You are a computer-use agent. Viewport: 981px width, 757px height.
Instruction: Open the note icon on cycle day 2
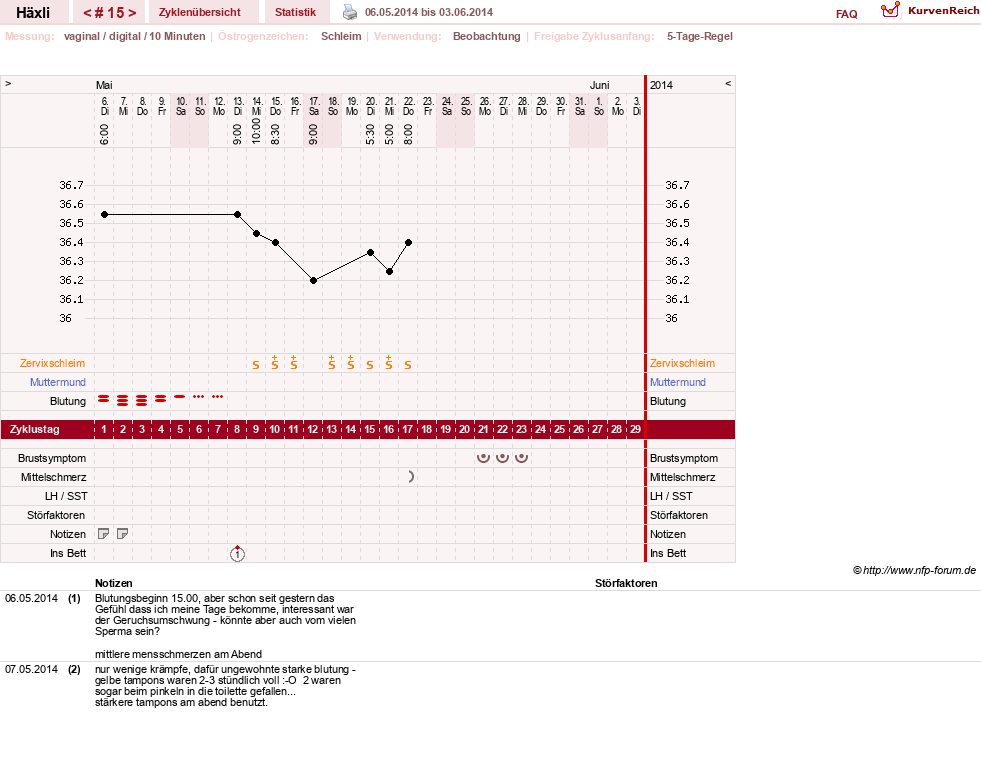[123, 534]
